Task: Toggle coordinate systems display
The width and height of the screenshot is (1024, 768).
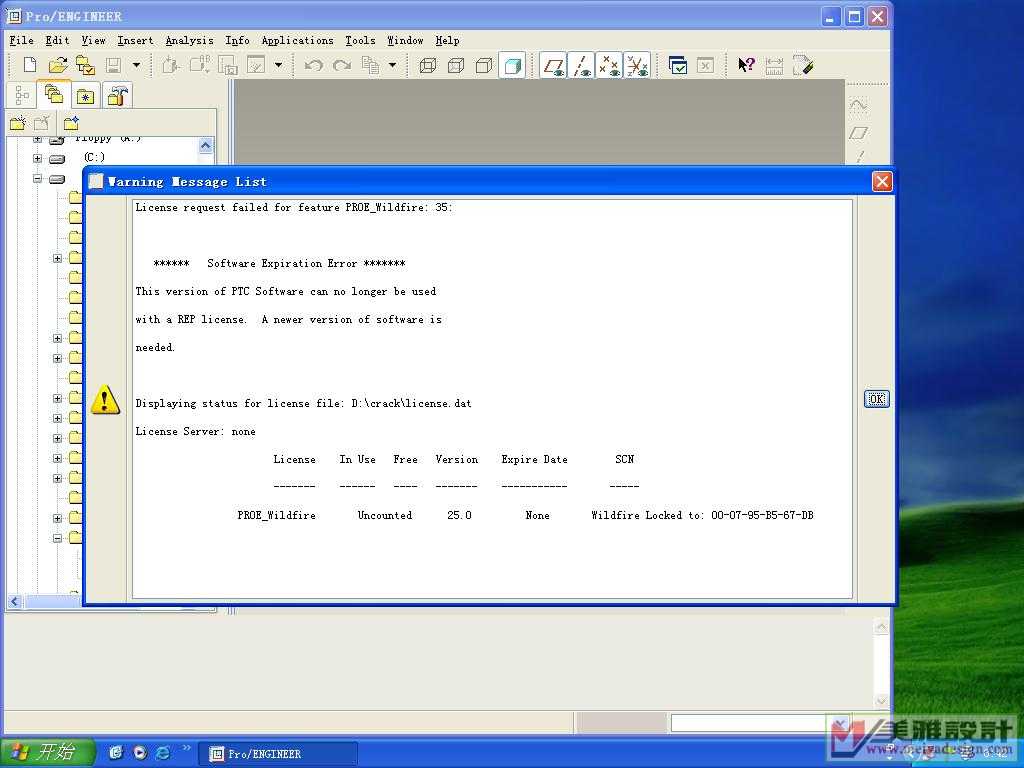Action: click(x=637, y=65)
